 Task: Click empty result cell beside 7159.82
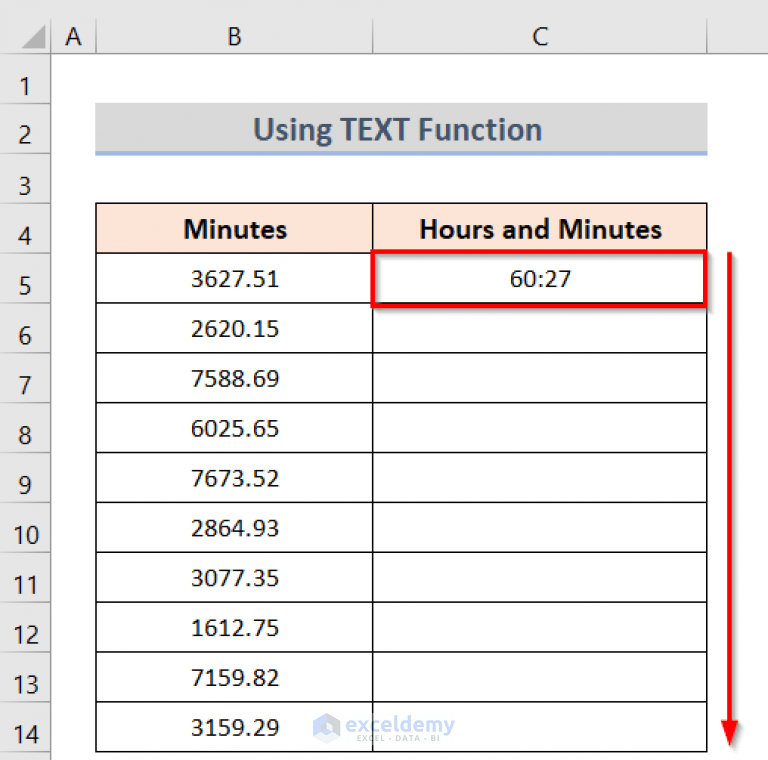[540, 678]
